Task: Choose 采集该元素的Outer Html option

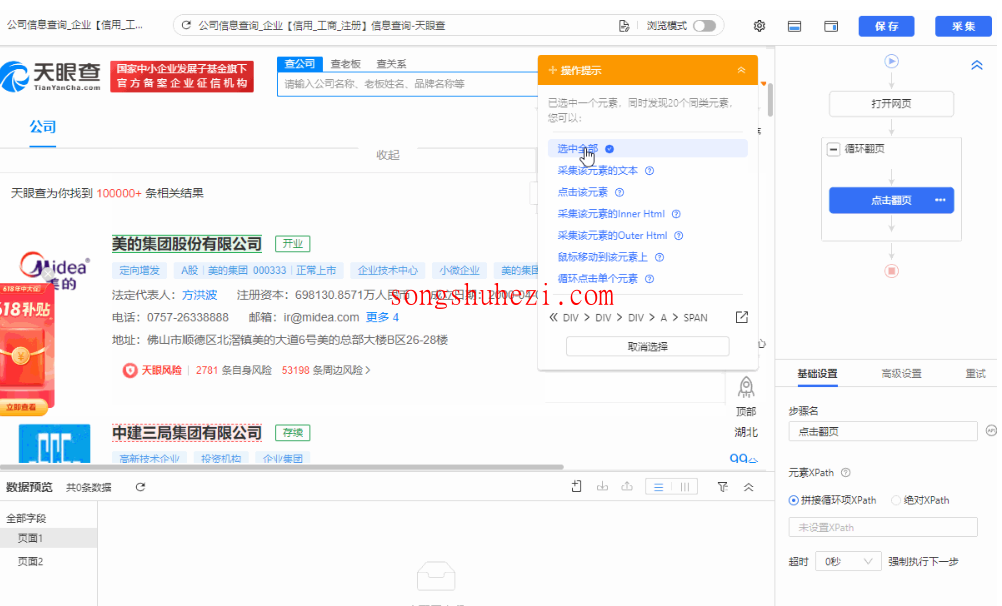Action: [612, 236]
